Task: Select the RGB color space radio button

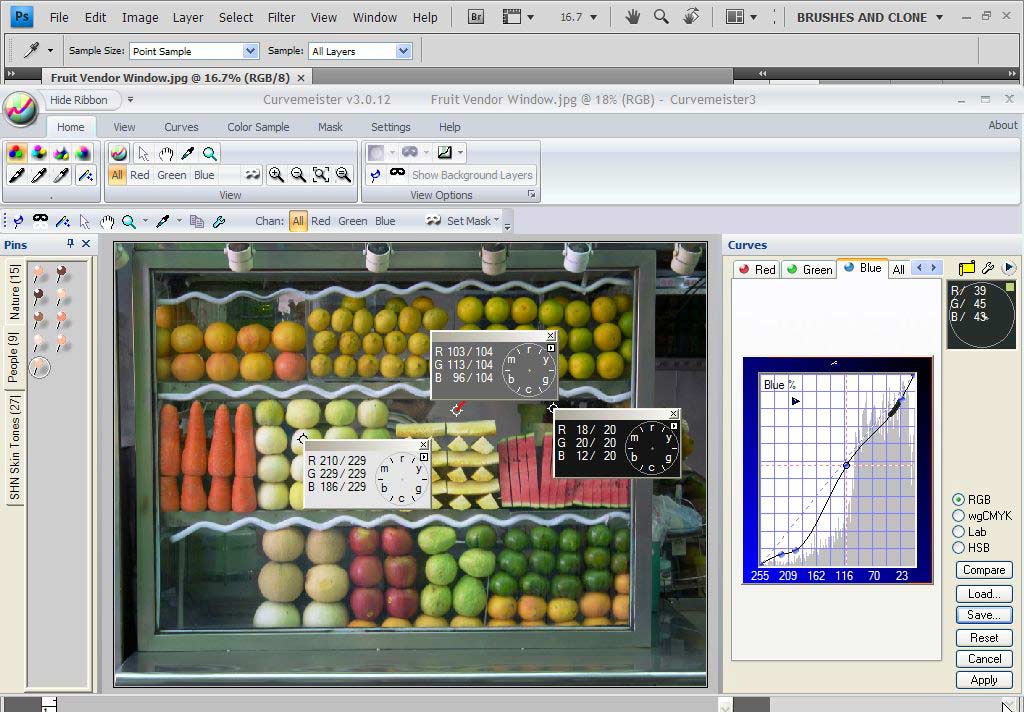Action: (x=958, y=500)
